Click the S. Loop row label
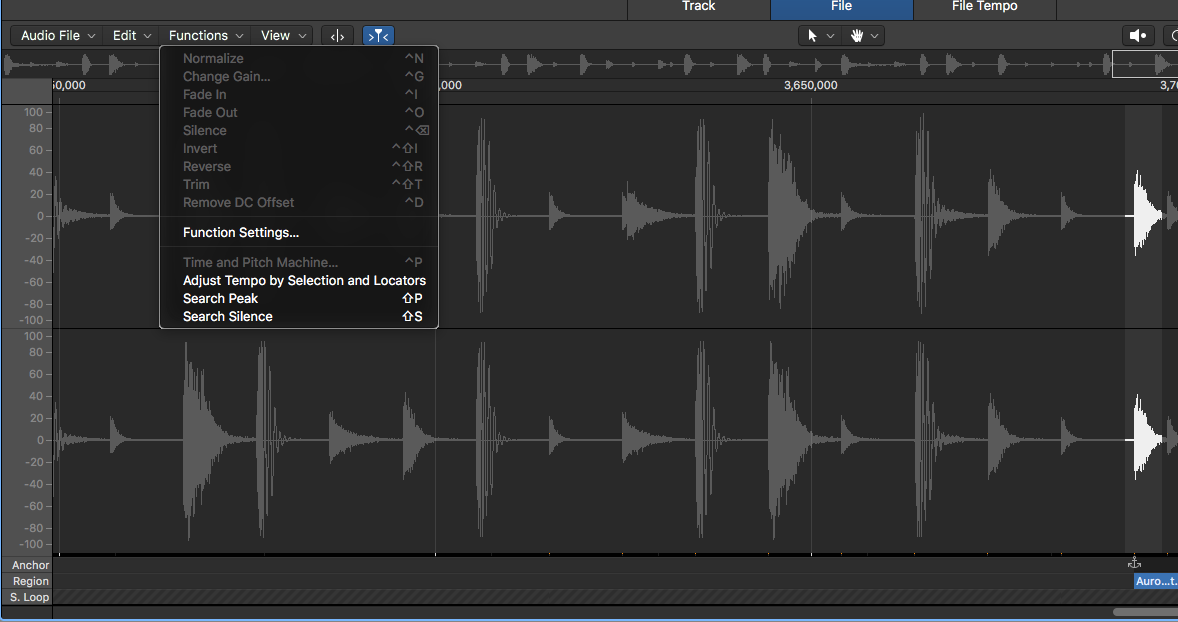Screen dimensions: 1178x622 tap(29, 597)
